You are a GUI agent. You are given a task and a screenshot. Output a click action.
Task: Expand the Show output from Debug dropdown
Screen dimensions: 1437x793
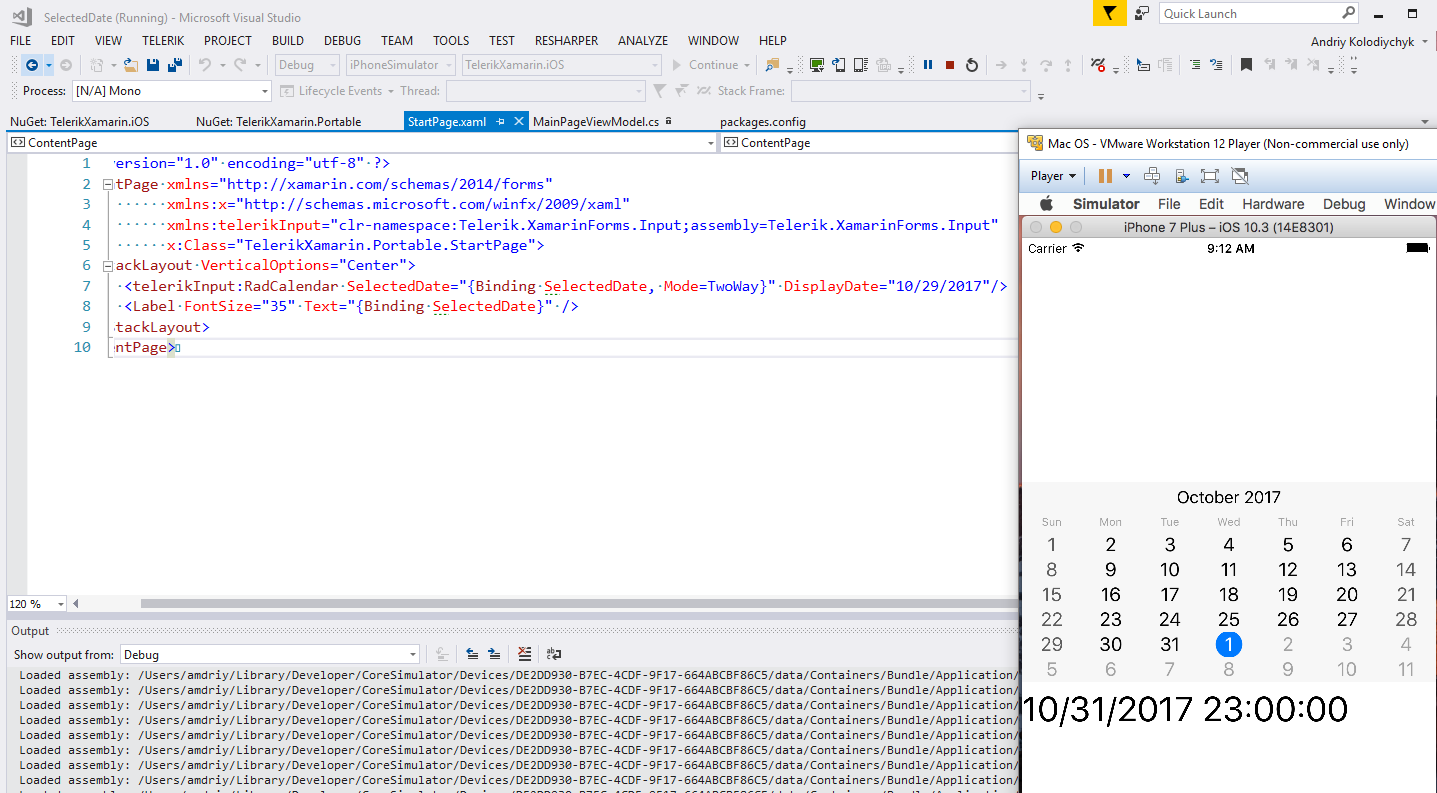tap(412, 655)
